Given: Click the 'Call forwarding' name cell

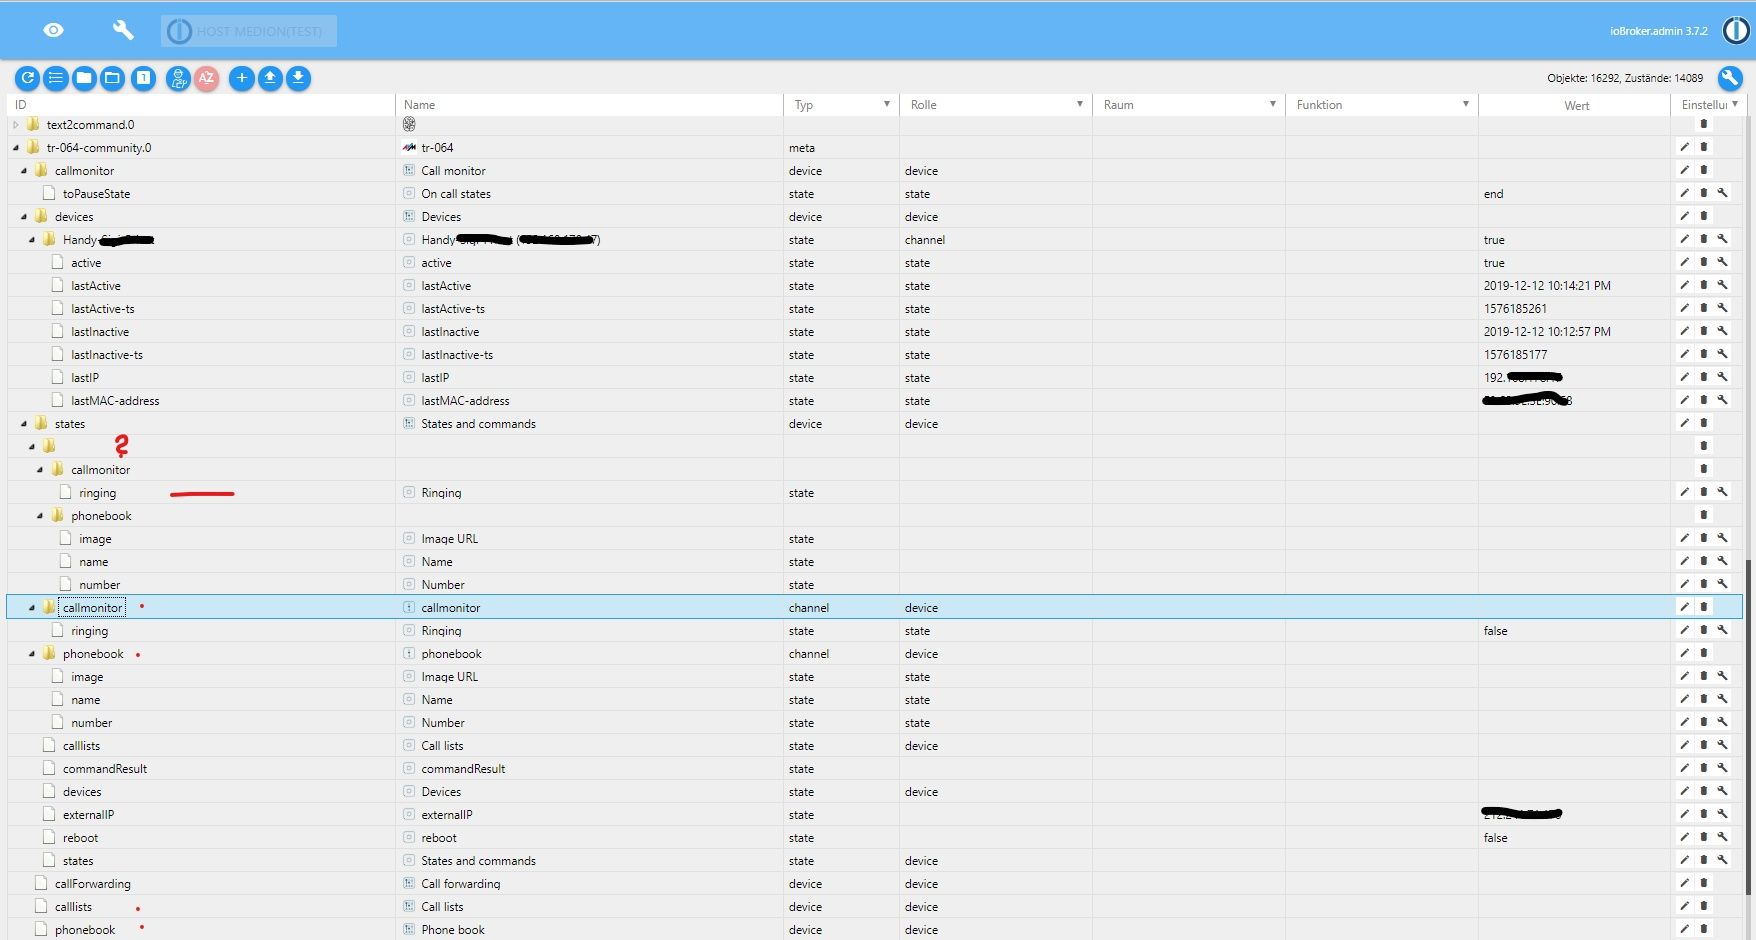Looking at the screenshot, I should 460,884.
